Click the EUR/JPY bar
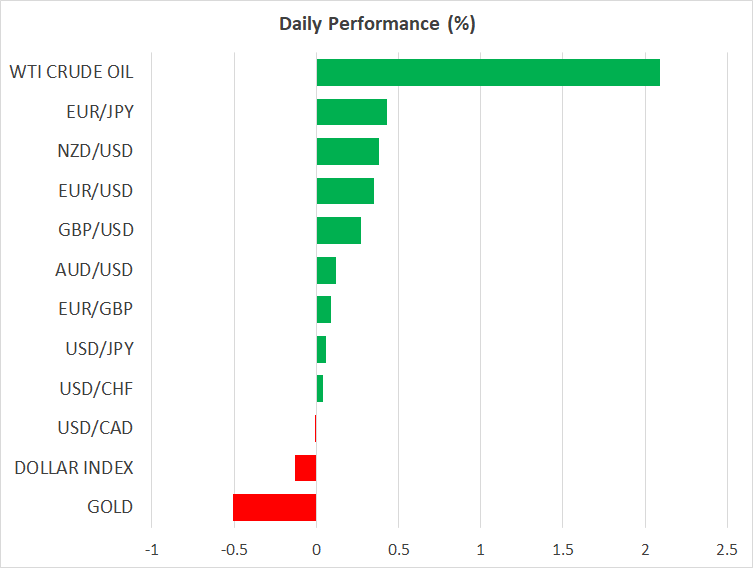753x568 pixels. [351, 112]
